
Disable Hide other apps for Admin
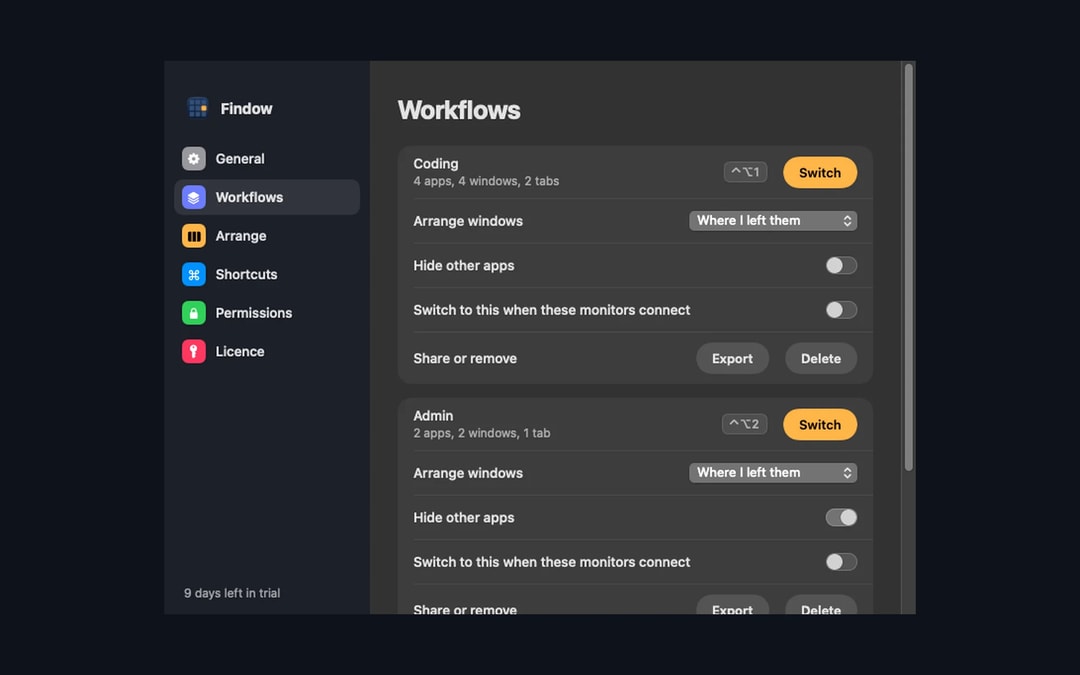tap(841, 517)
